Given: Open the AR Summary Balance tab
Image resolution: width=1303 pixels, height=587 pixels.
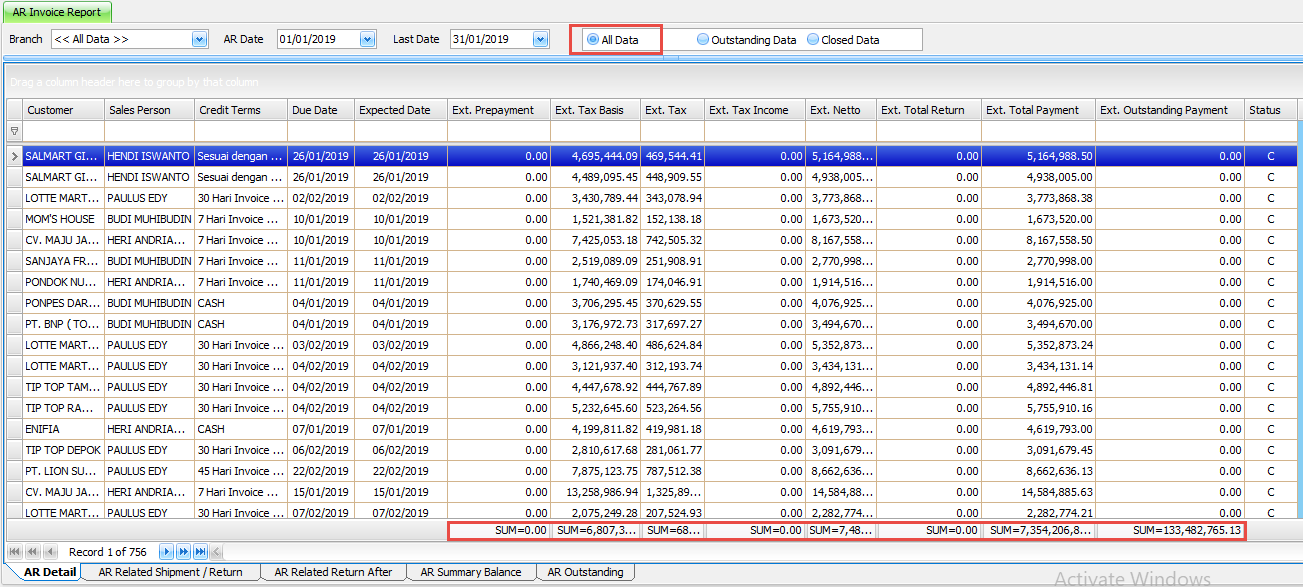Looking at the screenshot, I should 471,572.
